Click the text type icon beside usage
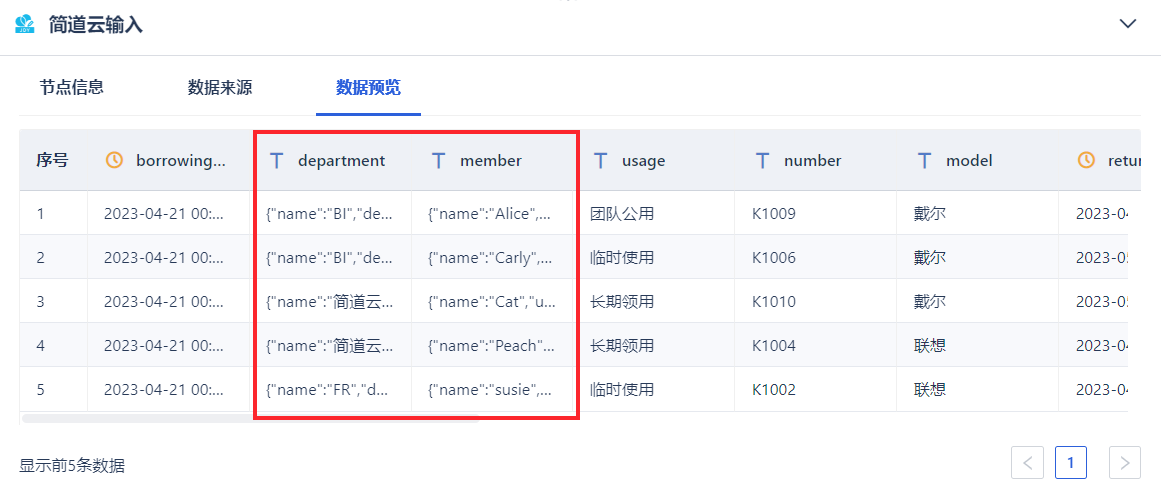 click(601, 160)
